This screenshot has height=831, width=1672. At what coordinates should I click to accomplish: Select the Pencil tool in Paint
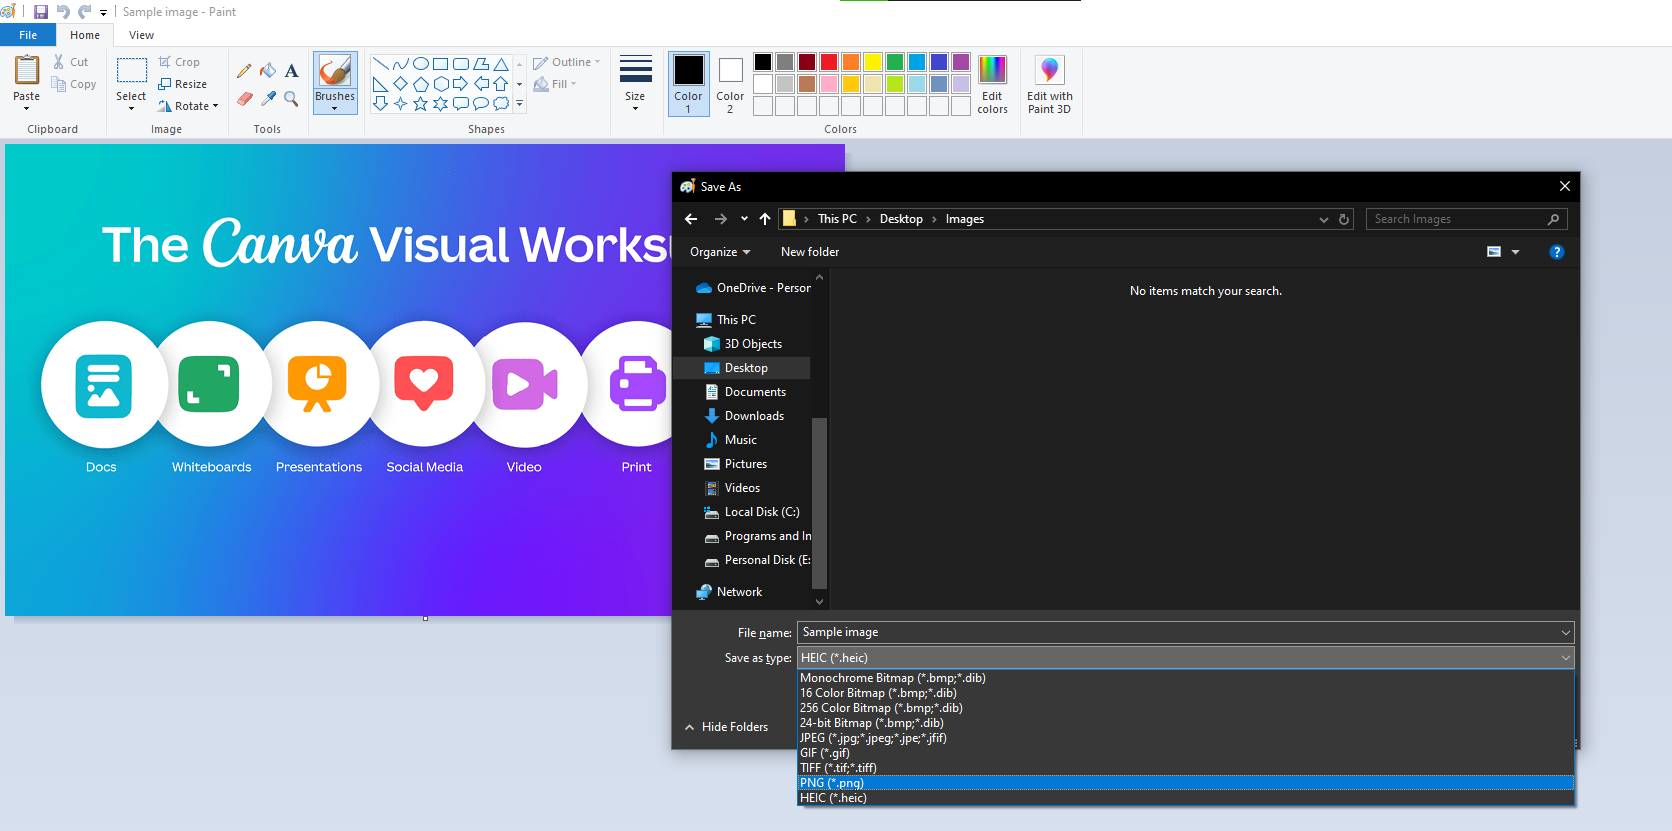click(x=244, y=71)
